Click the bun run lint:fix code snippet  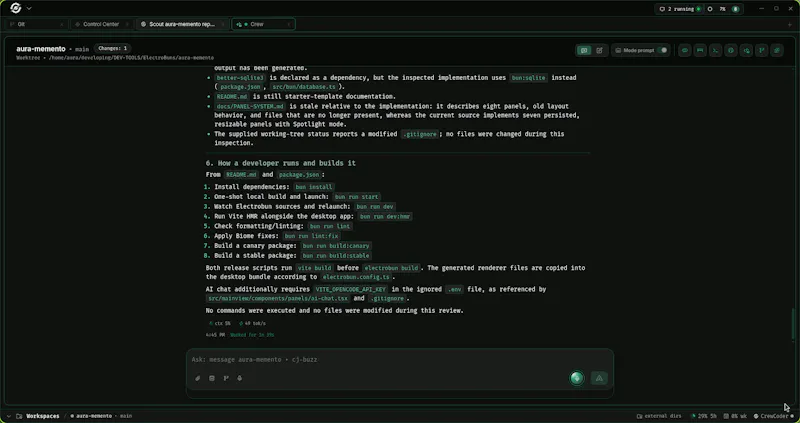311,236
